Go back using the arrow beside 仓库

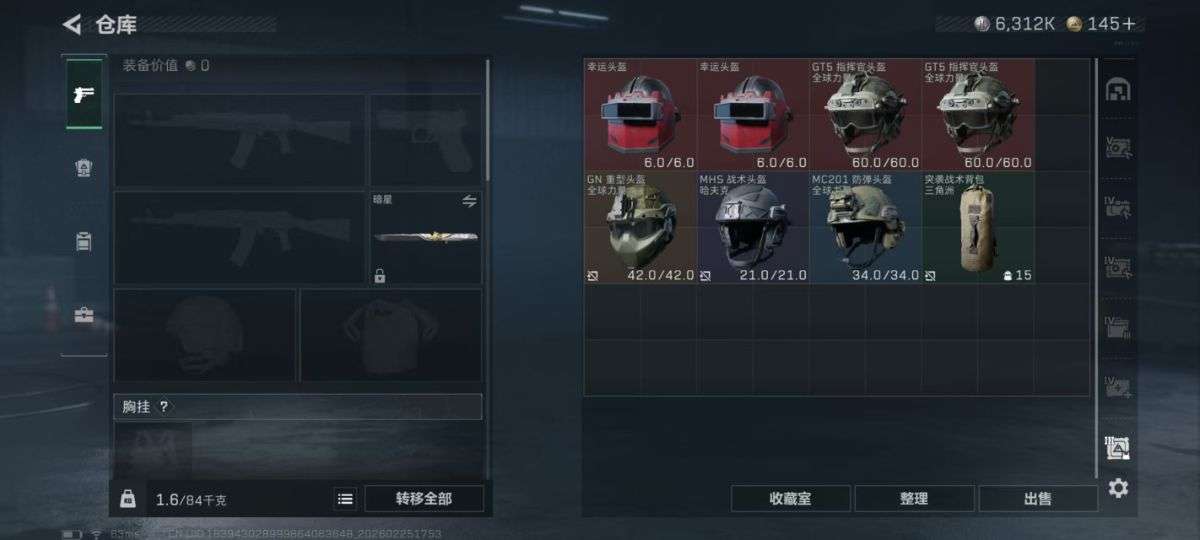72,24
